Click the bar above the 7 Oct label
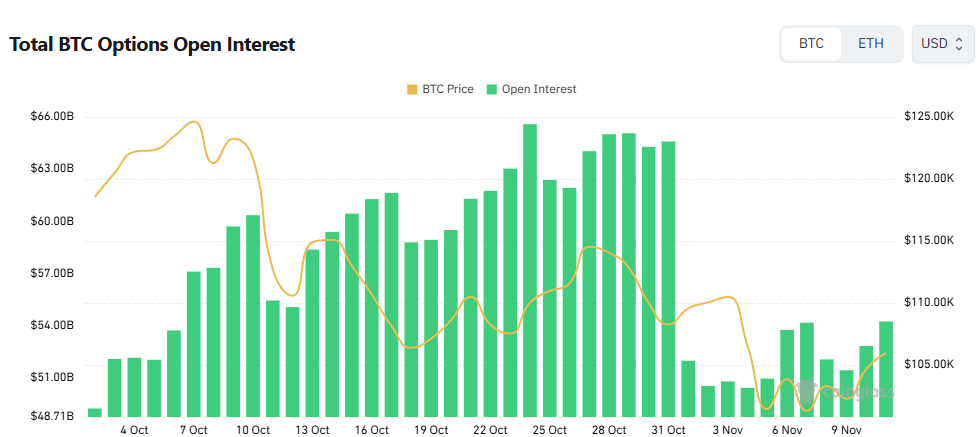 194,343
